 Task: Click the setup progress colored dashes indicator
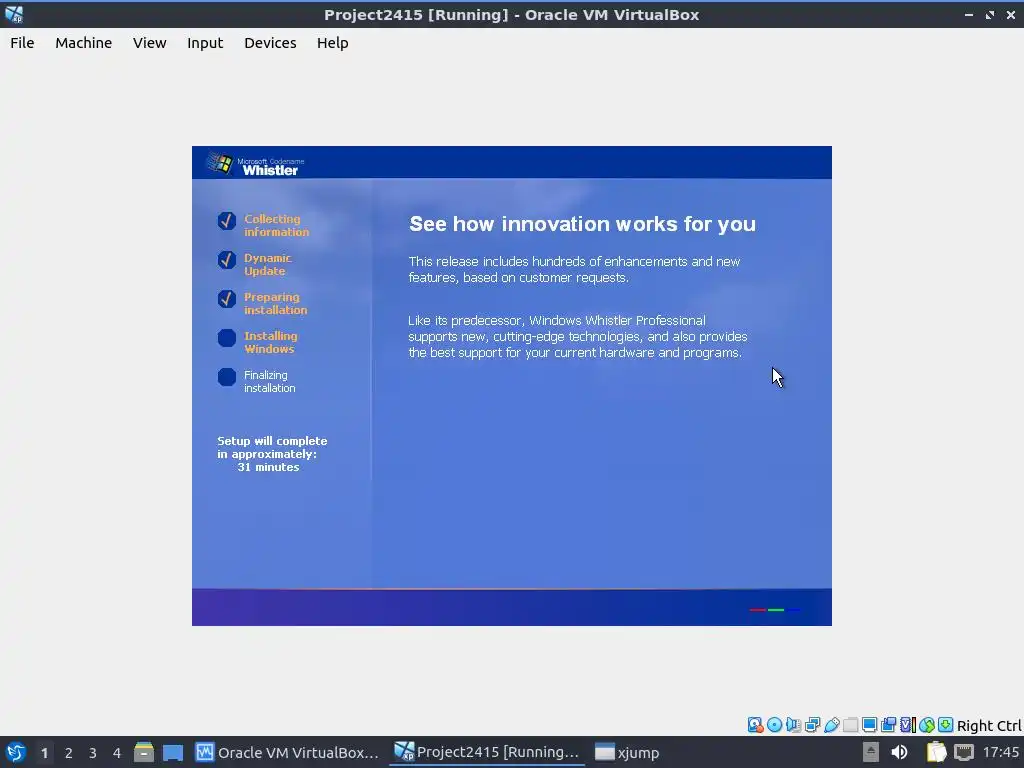(x=775, y=610)
